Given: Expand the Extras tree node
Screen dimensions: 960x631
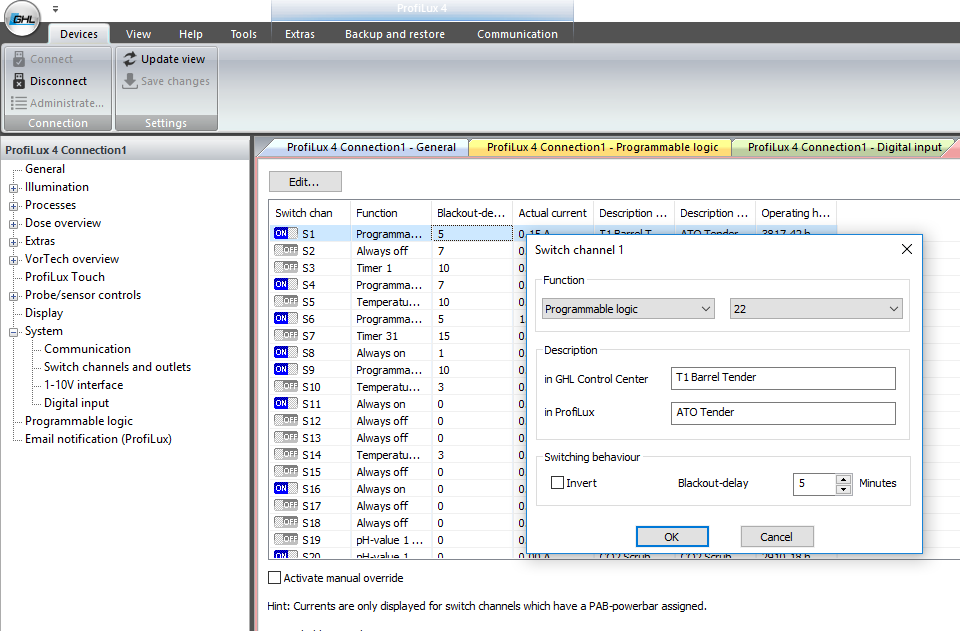Looking at the screenshot, I should click(x=13, y=242).
